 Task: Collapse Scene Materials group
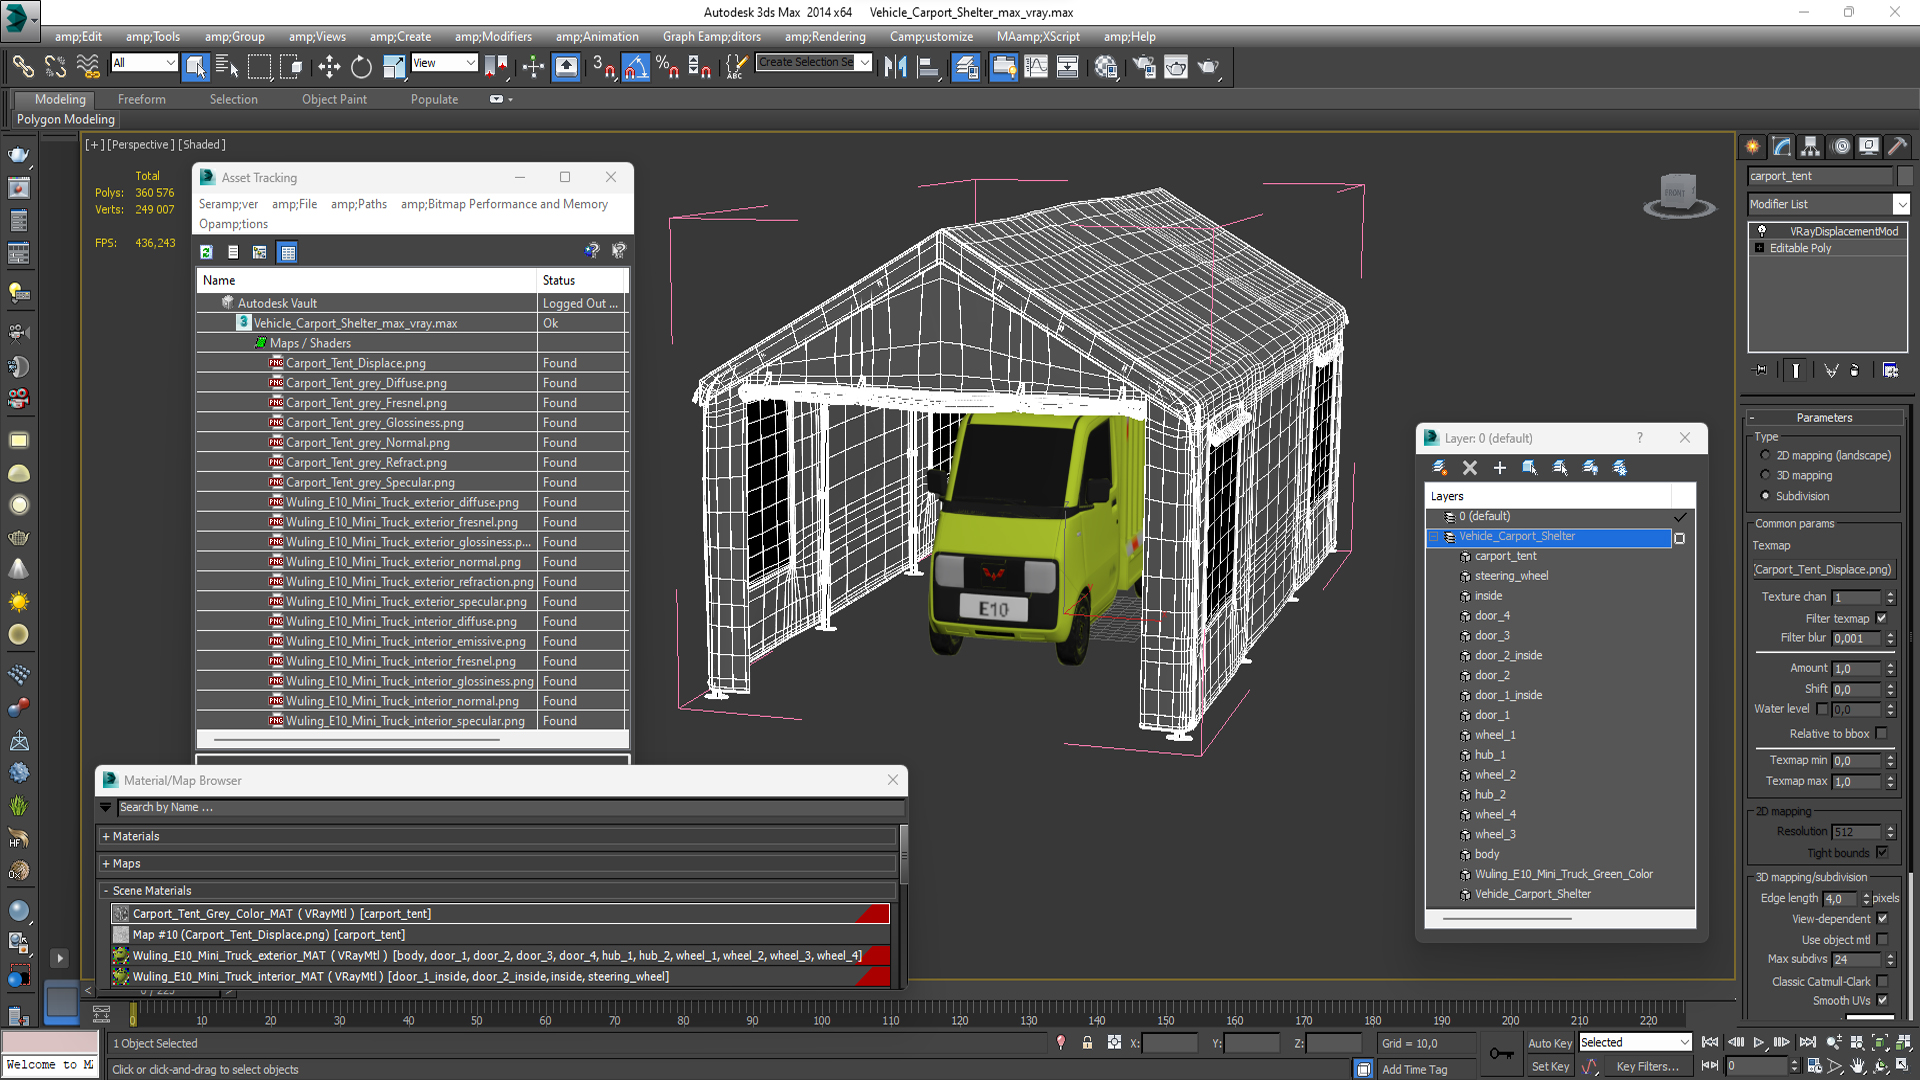[x=106, y=890]
